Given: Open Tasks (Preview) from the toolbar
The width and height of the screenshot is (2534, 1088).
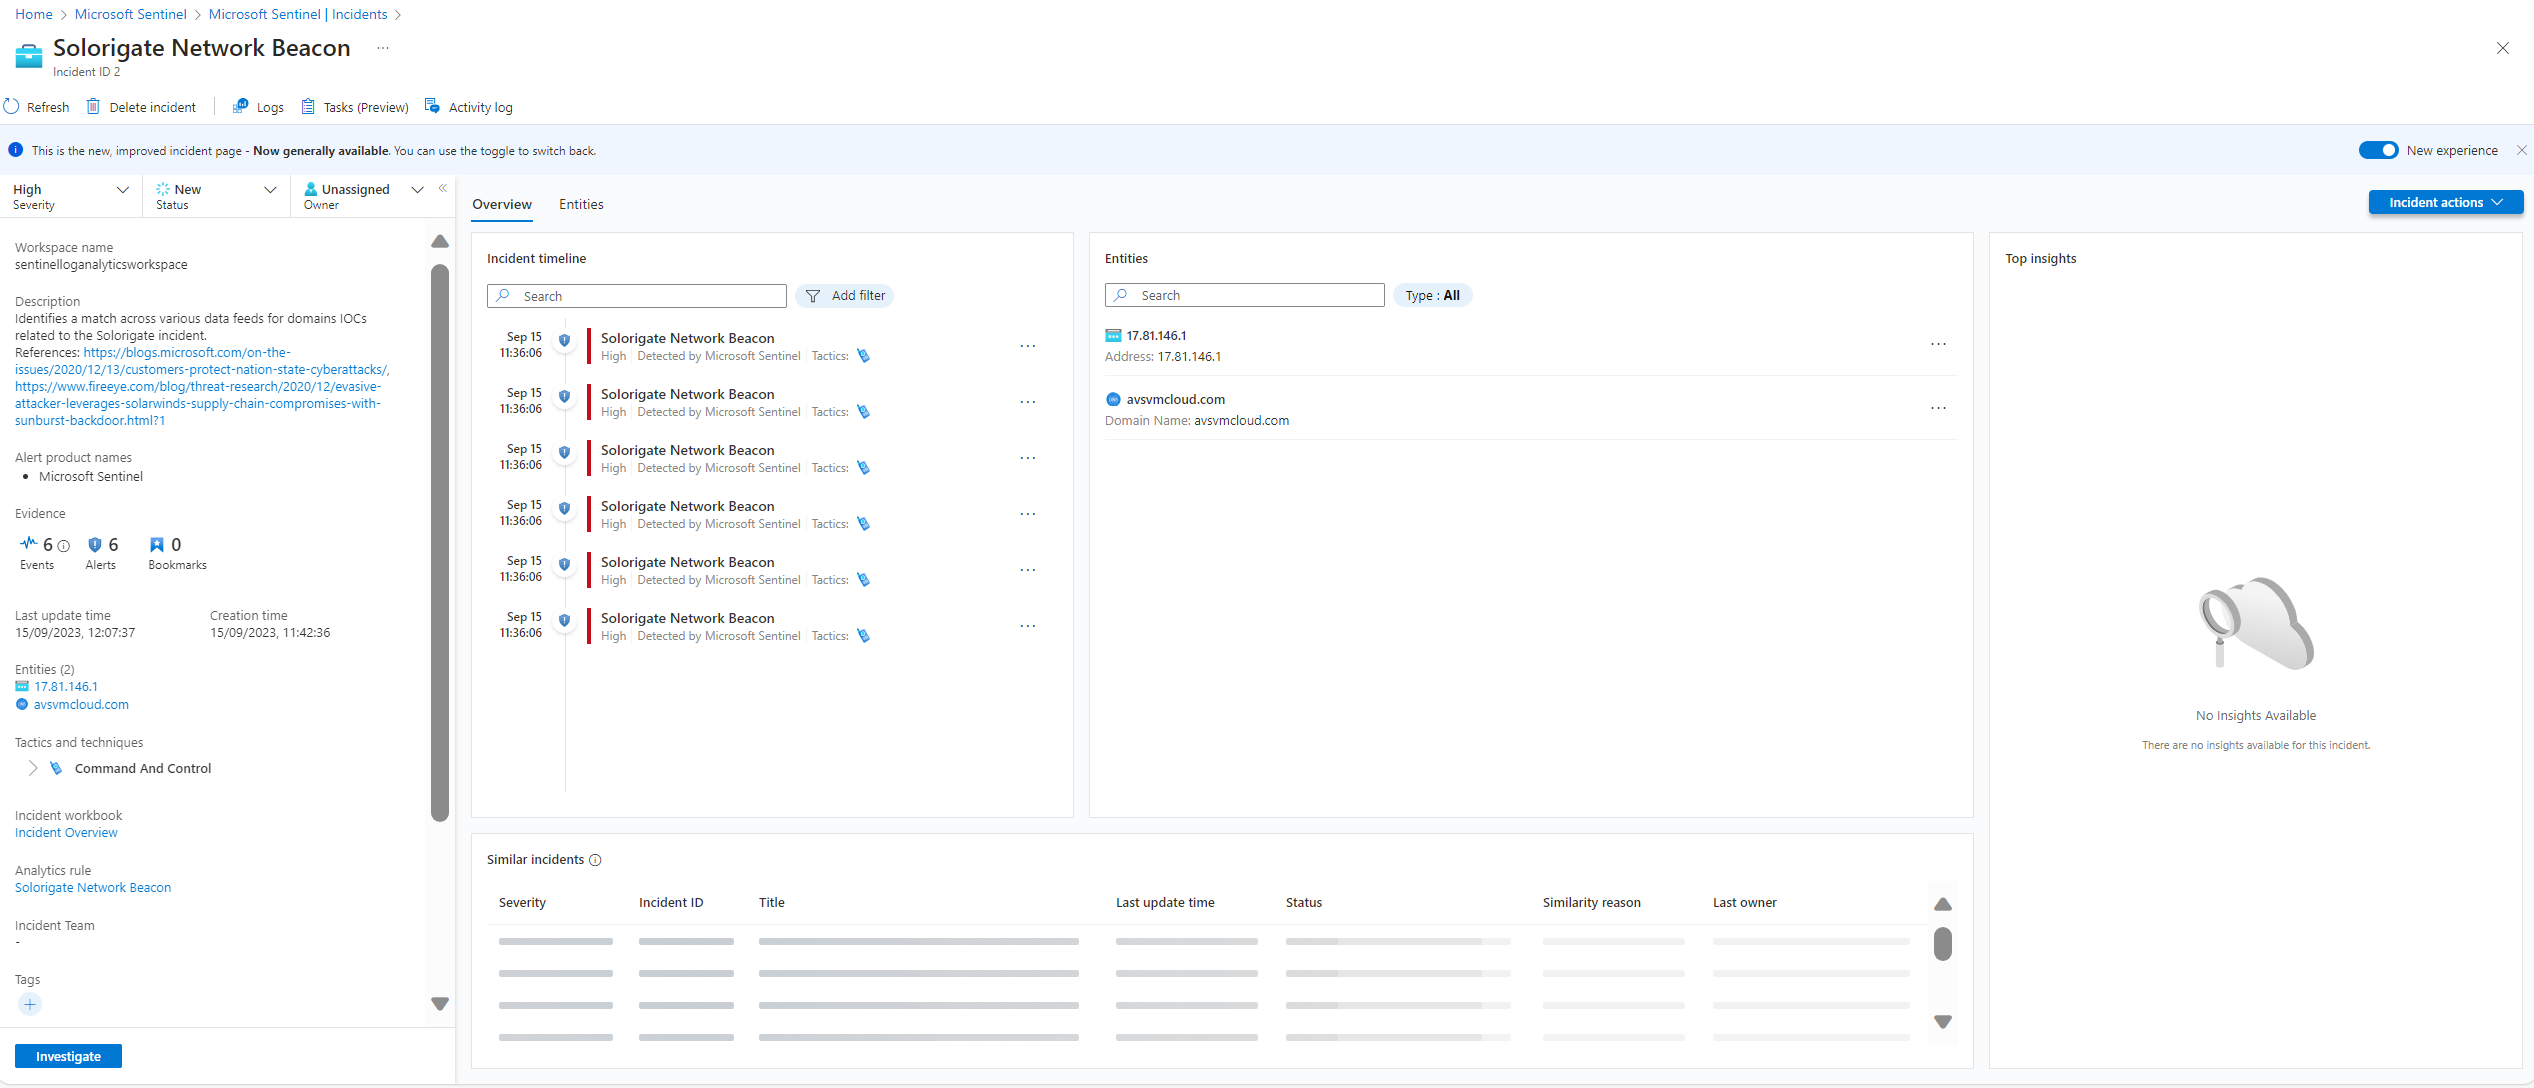Looking at the screenshot, I should pyautogui.click(x=355, y=107).
